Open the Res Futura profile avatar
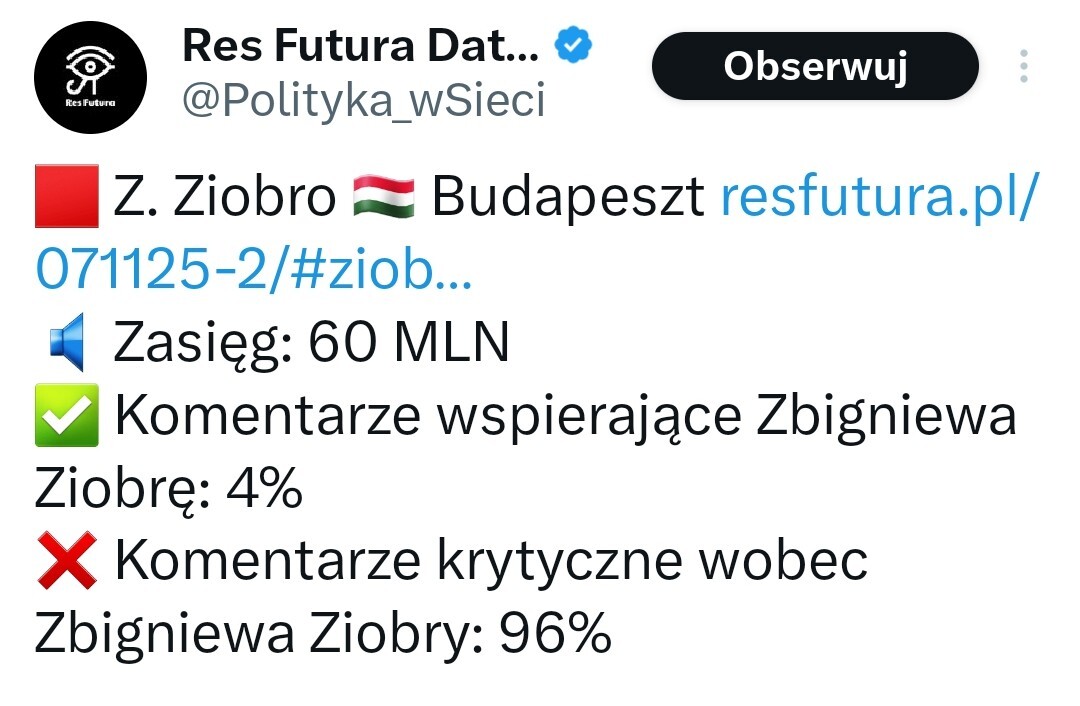Viewport: 1080px width, 706px height. (x=90, y=78)
